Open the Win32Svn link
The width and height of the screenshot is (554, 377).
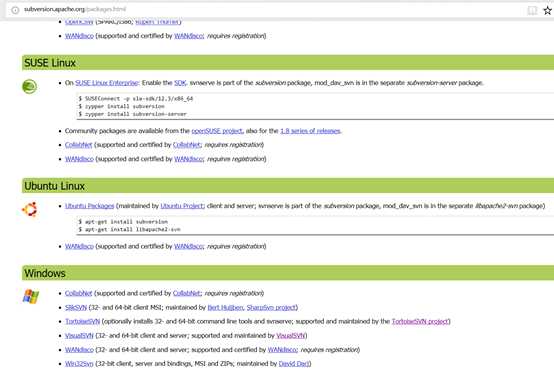point(79,364)
